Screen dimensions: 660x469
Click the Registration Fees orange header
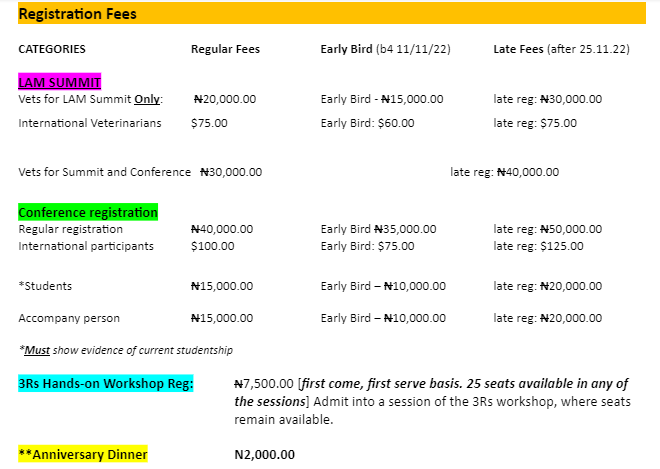tap(332, 13)
